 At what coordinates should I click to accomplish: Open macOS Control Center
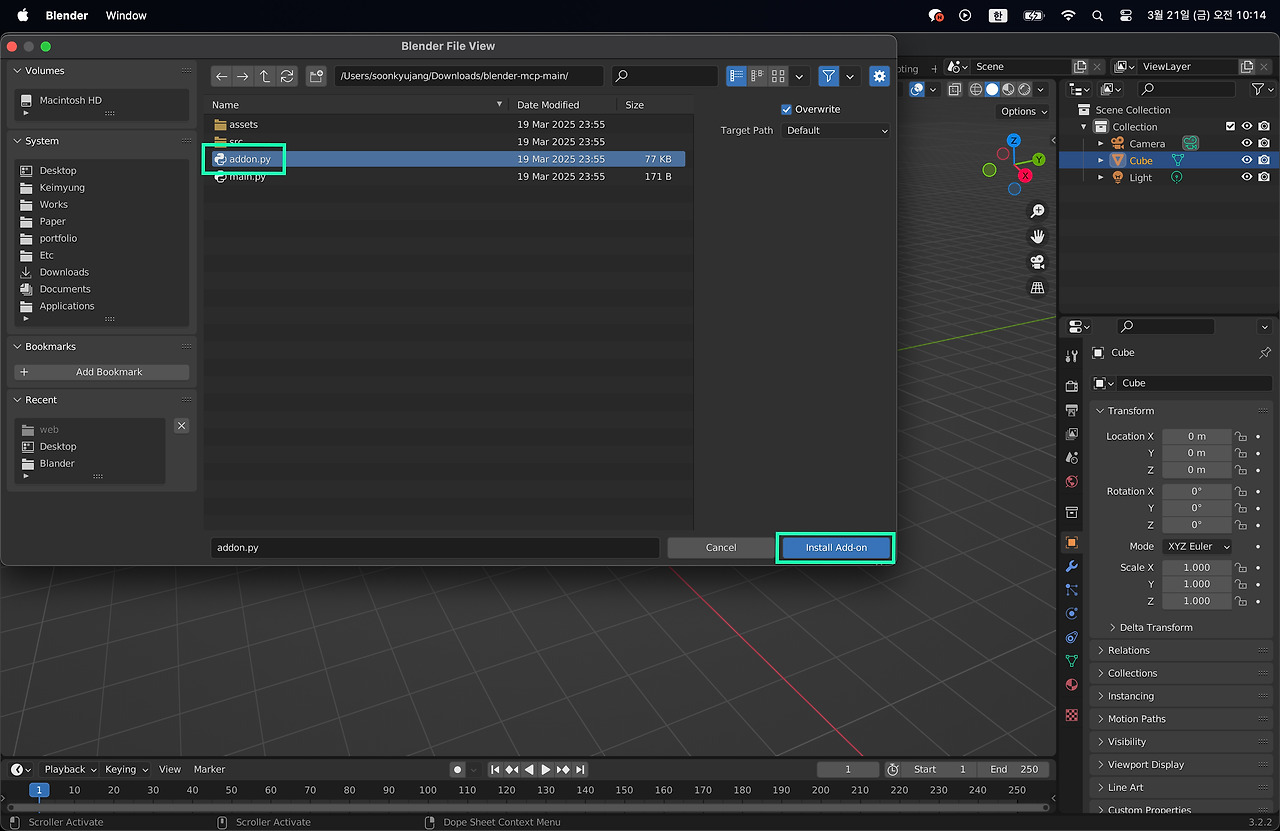[1126, 15]
